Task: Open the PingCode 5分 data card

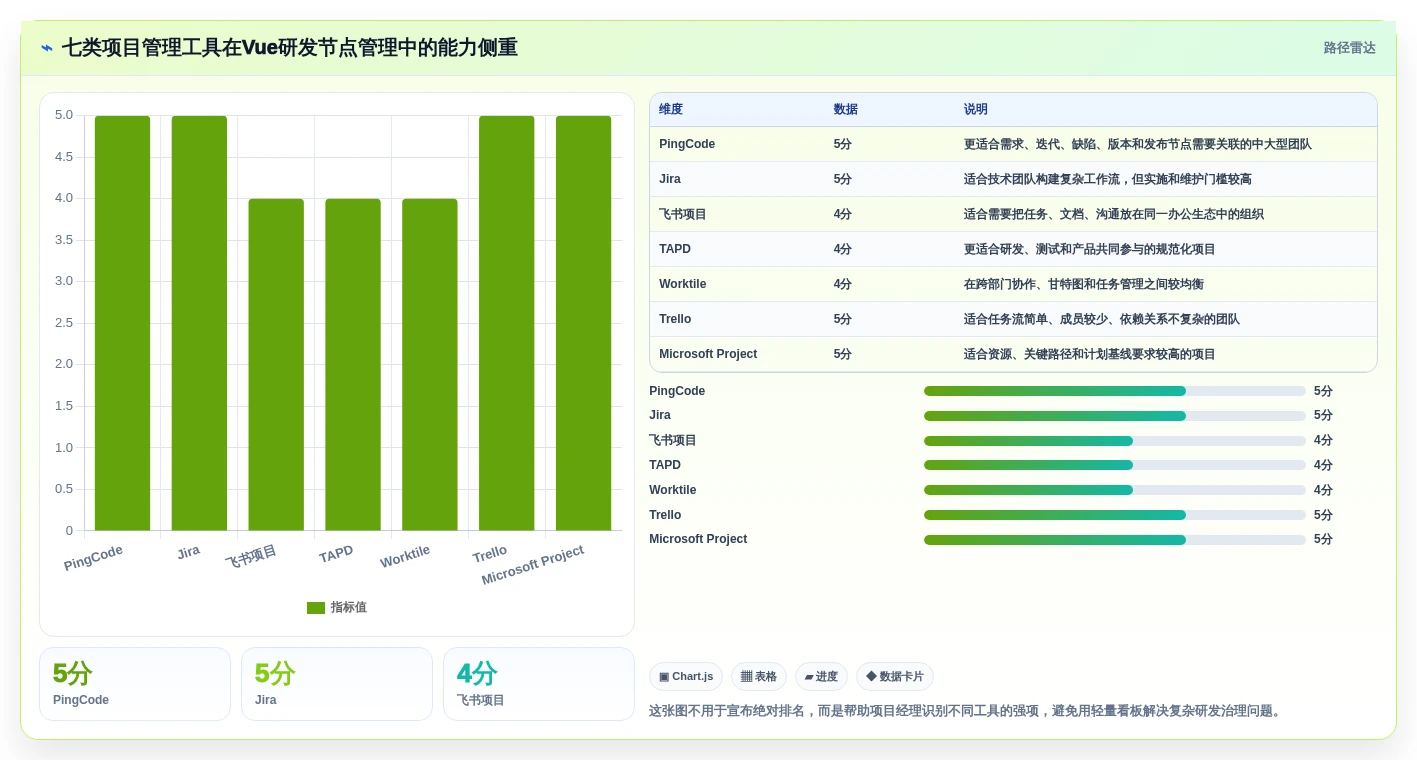Action: click(135, 684)
